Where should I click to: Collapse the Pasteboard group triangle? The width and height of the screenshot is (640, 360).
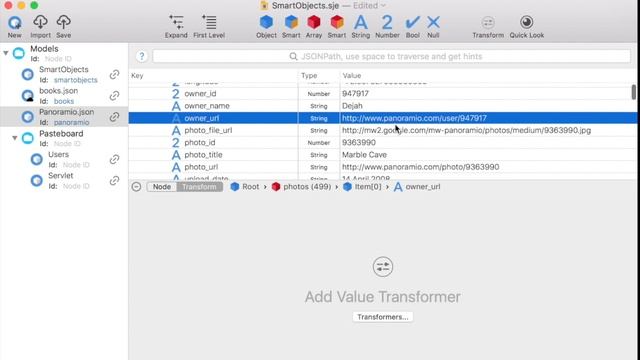click(15, 138)
